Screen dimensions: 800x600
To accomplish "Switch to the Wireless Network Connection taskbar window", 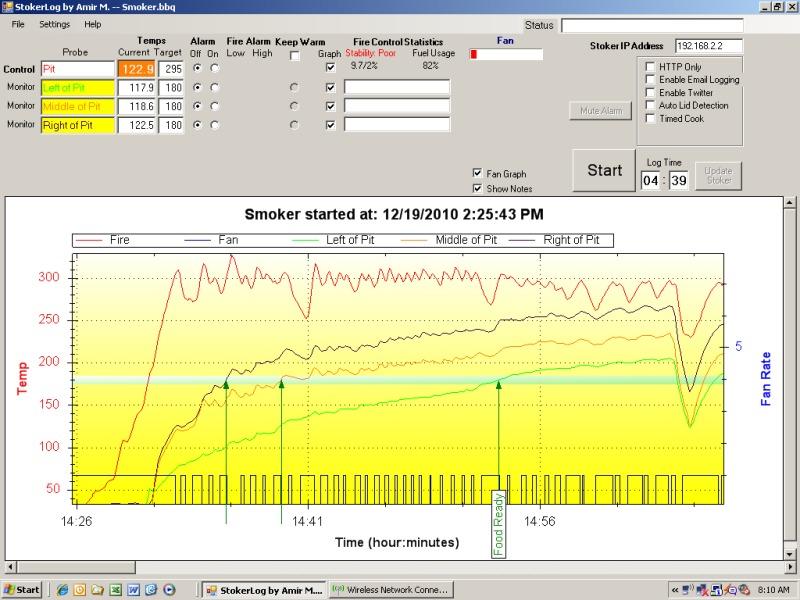I will (391, 590).
